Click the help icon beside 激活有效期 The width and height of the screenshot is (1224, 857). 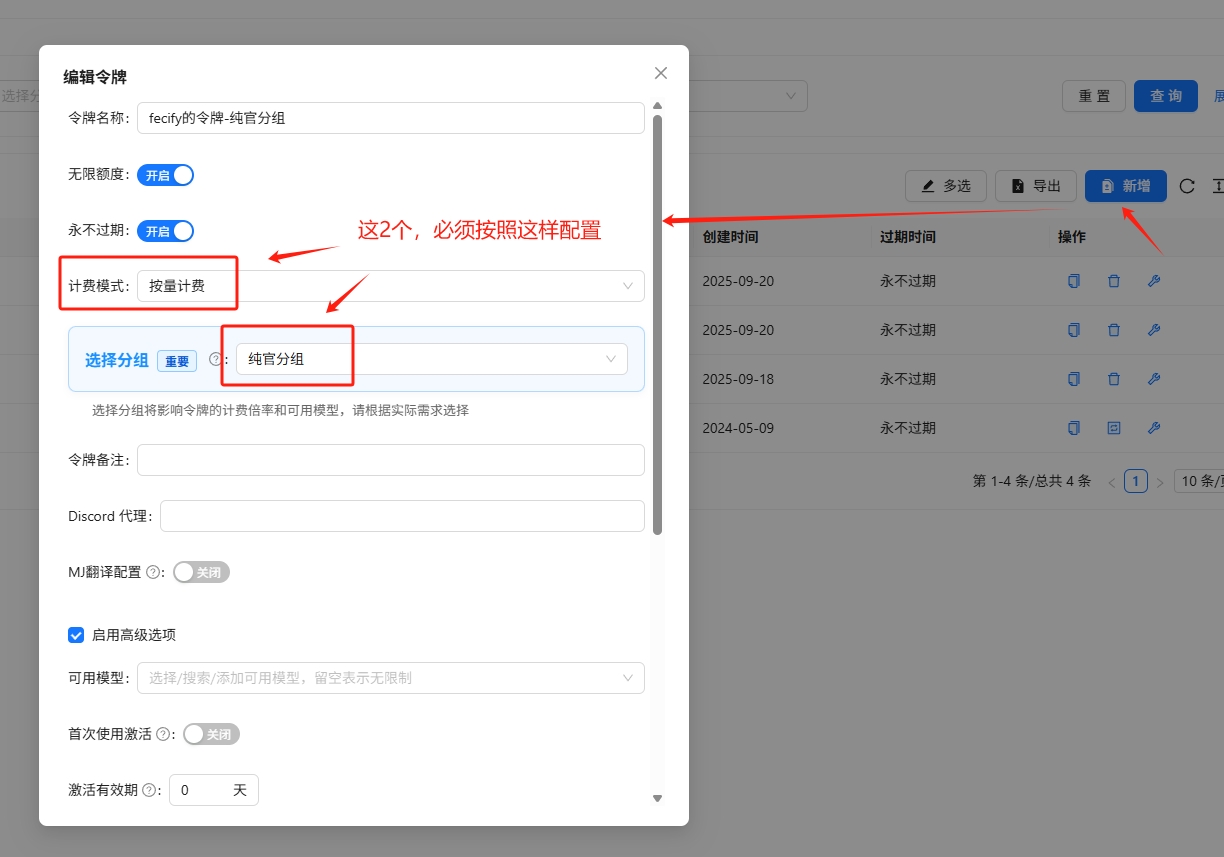coord(149,790)
